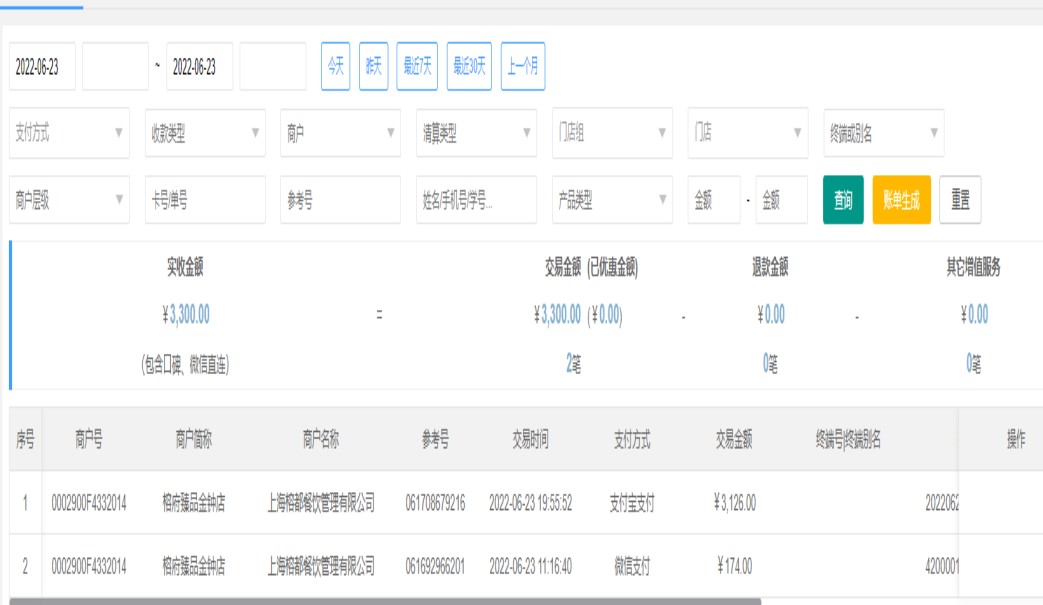Select the 上一个月 date shortcut
1043x605 pixels.
[x=522, y=67]
